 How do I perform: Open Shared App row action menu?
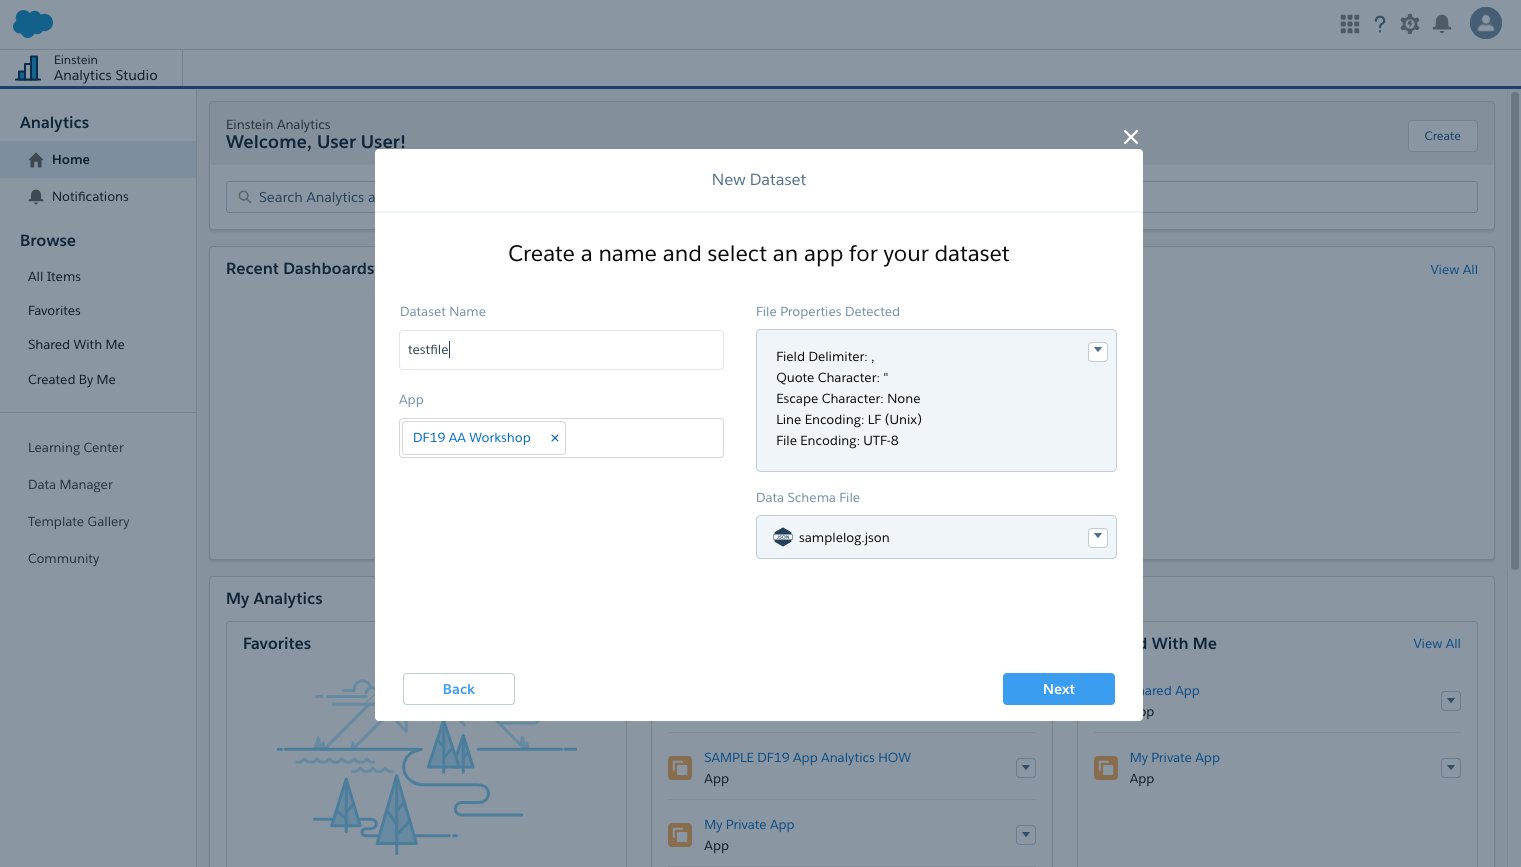pos(1451,701)
